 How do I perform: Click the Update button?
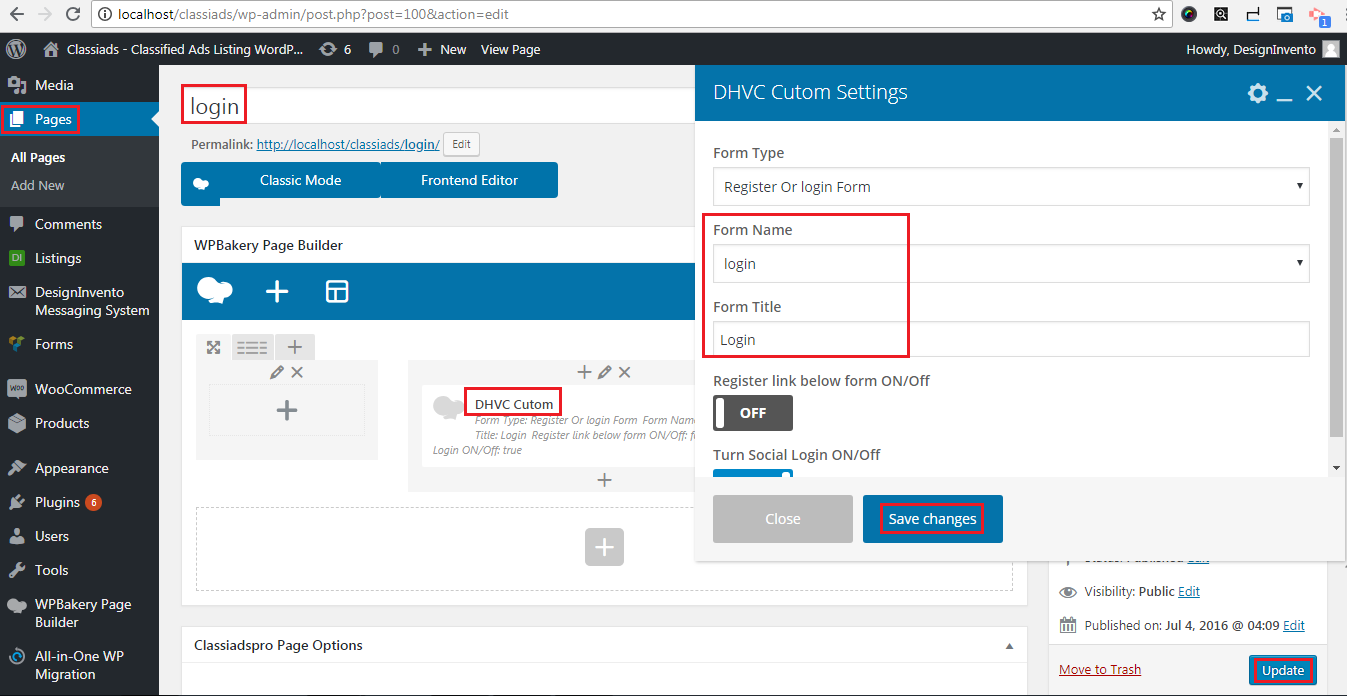coord(1283,670)
